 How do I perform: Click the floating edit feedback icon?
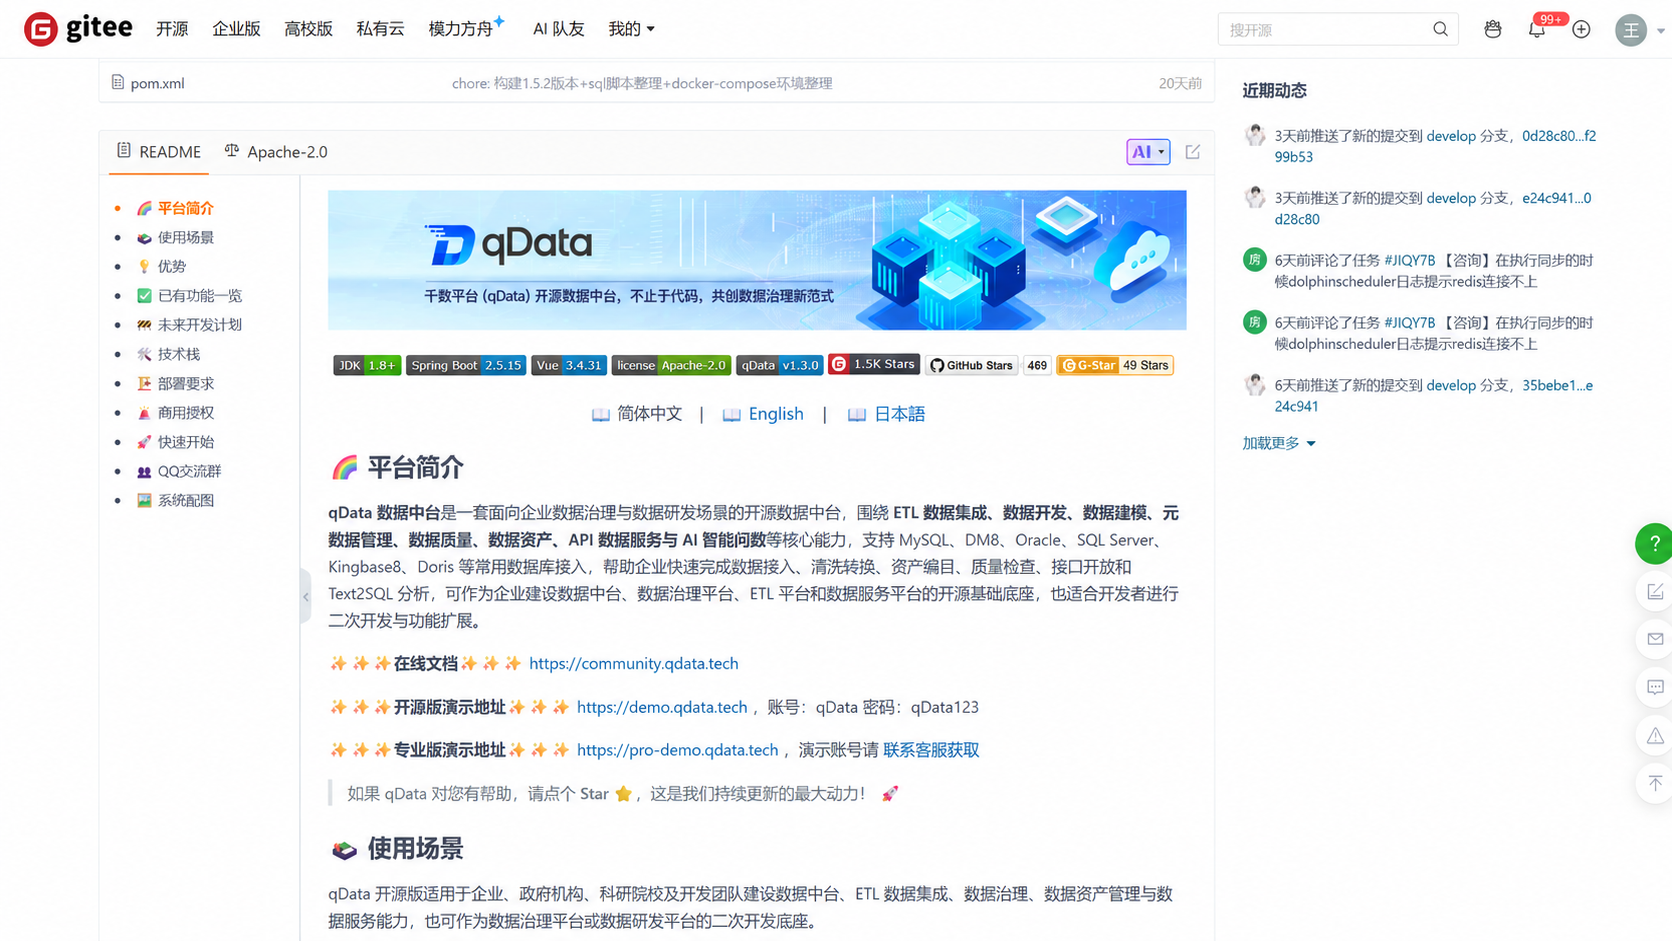1655,592
